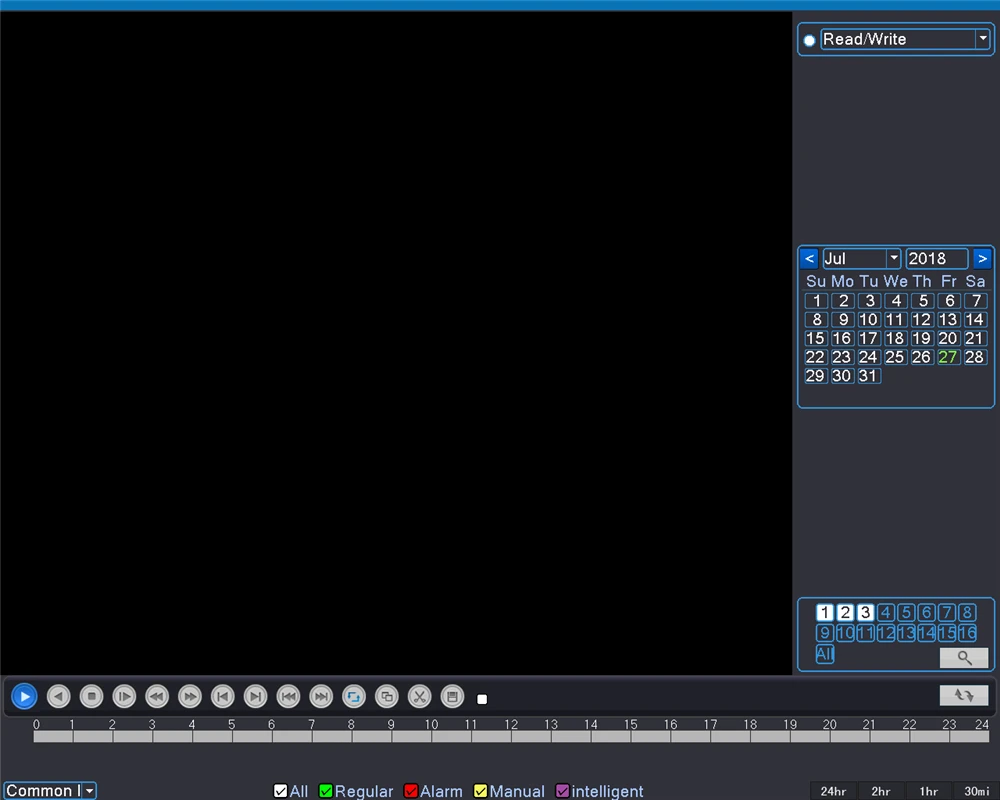1000x800 pixels.
Task: Select July 10 on calendar
Action: (x=869, y=320)
